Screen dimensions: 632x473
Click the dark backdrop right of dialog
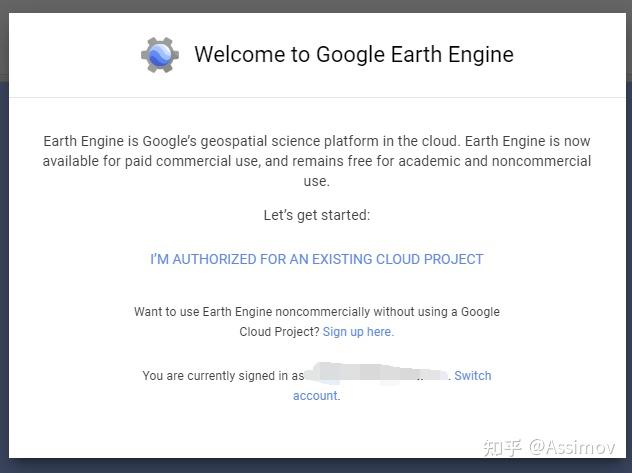pos(628,250)
